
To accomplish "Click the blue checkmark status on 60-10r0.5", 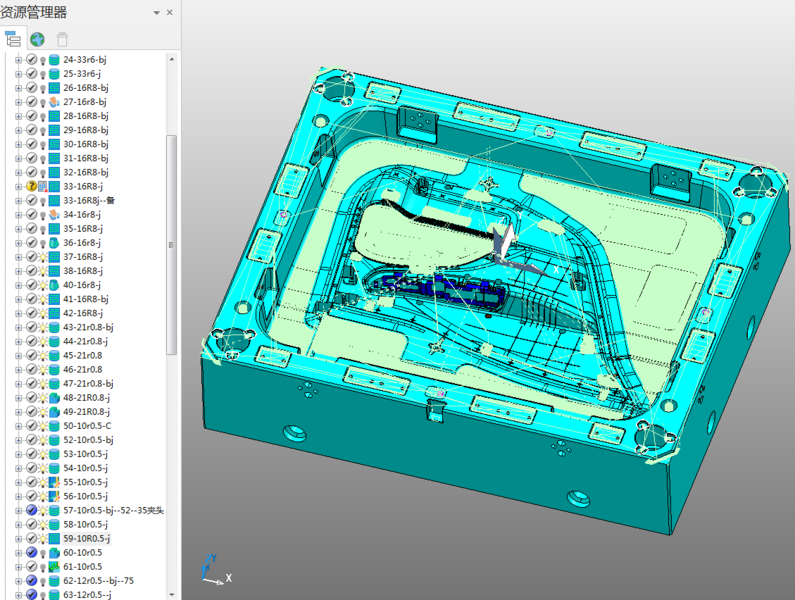I will pyautogui.click(x=31, y=552).
